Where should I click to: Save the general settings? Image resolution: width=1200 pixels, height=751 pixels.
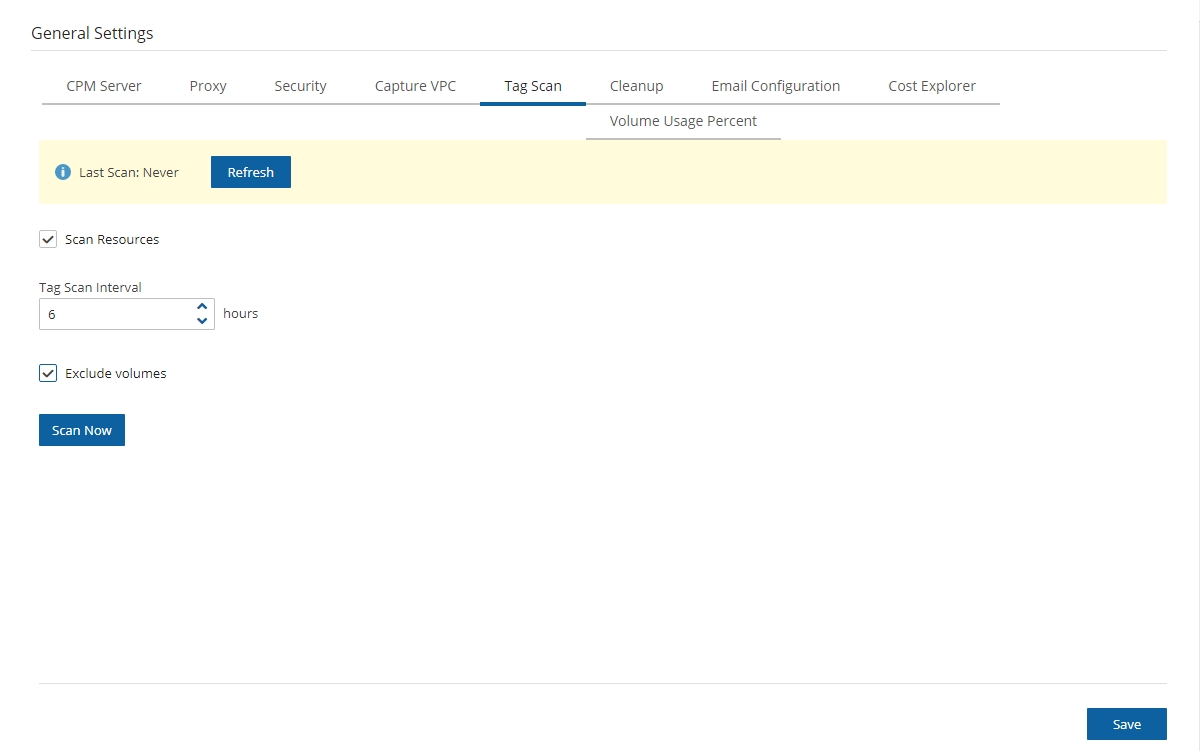coord(1126,725)
